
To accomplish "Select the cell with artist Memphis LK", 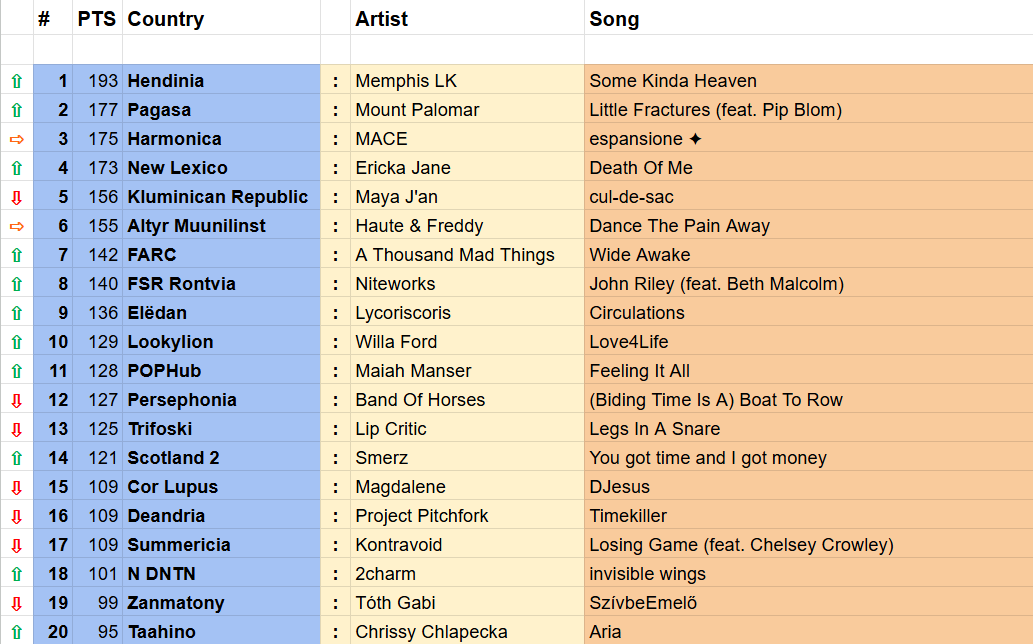I will [x=406, y=81].
